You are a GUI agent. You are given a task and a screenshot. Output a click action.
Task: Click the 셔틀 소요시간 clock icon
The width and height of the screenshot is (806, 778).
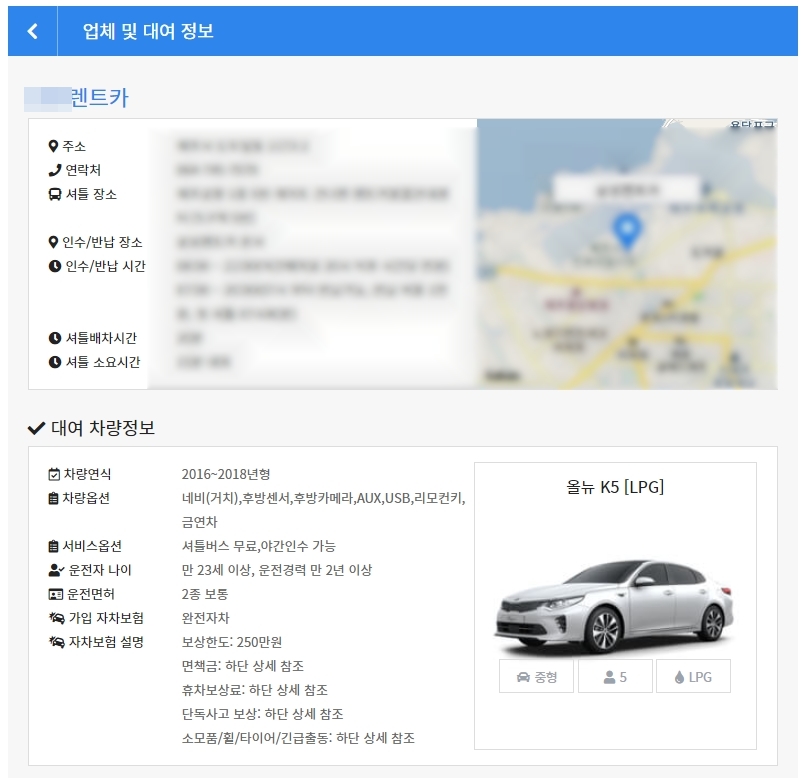click(54, 362)
